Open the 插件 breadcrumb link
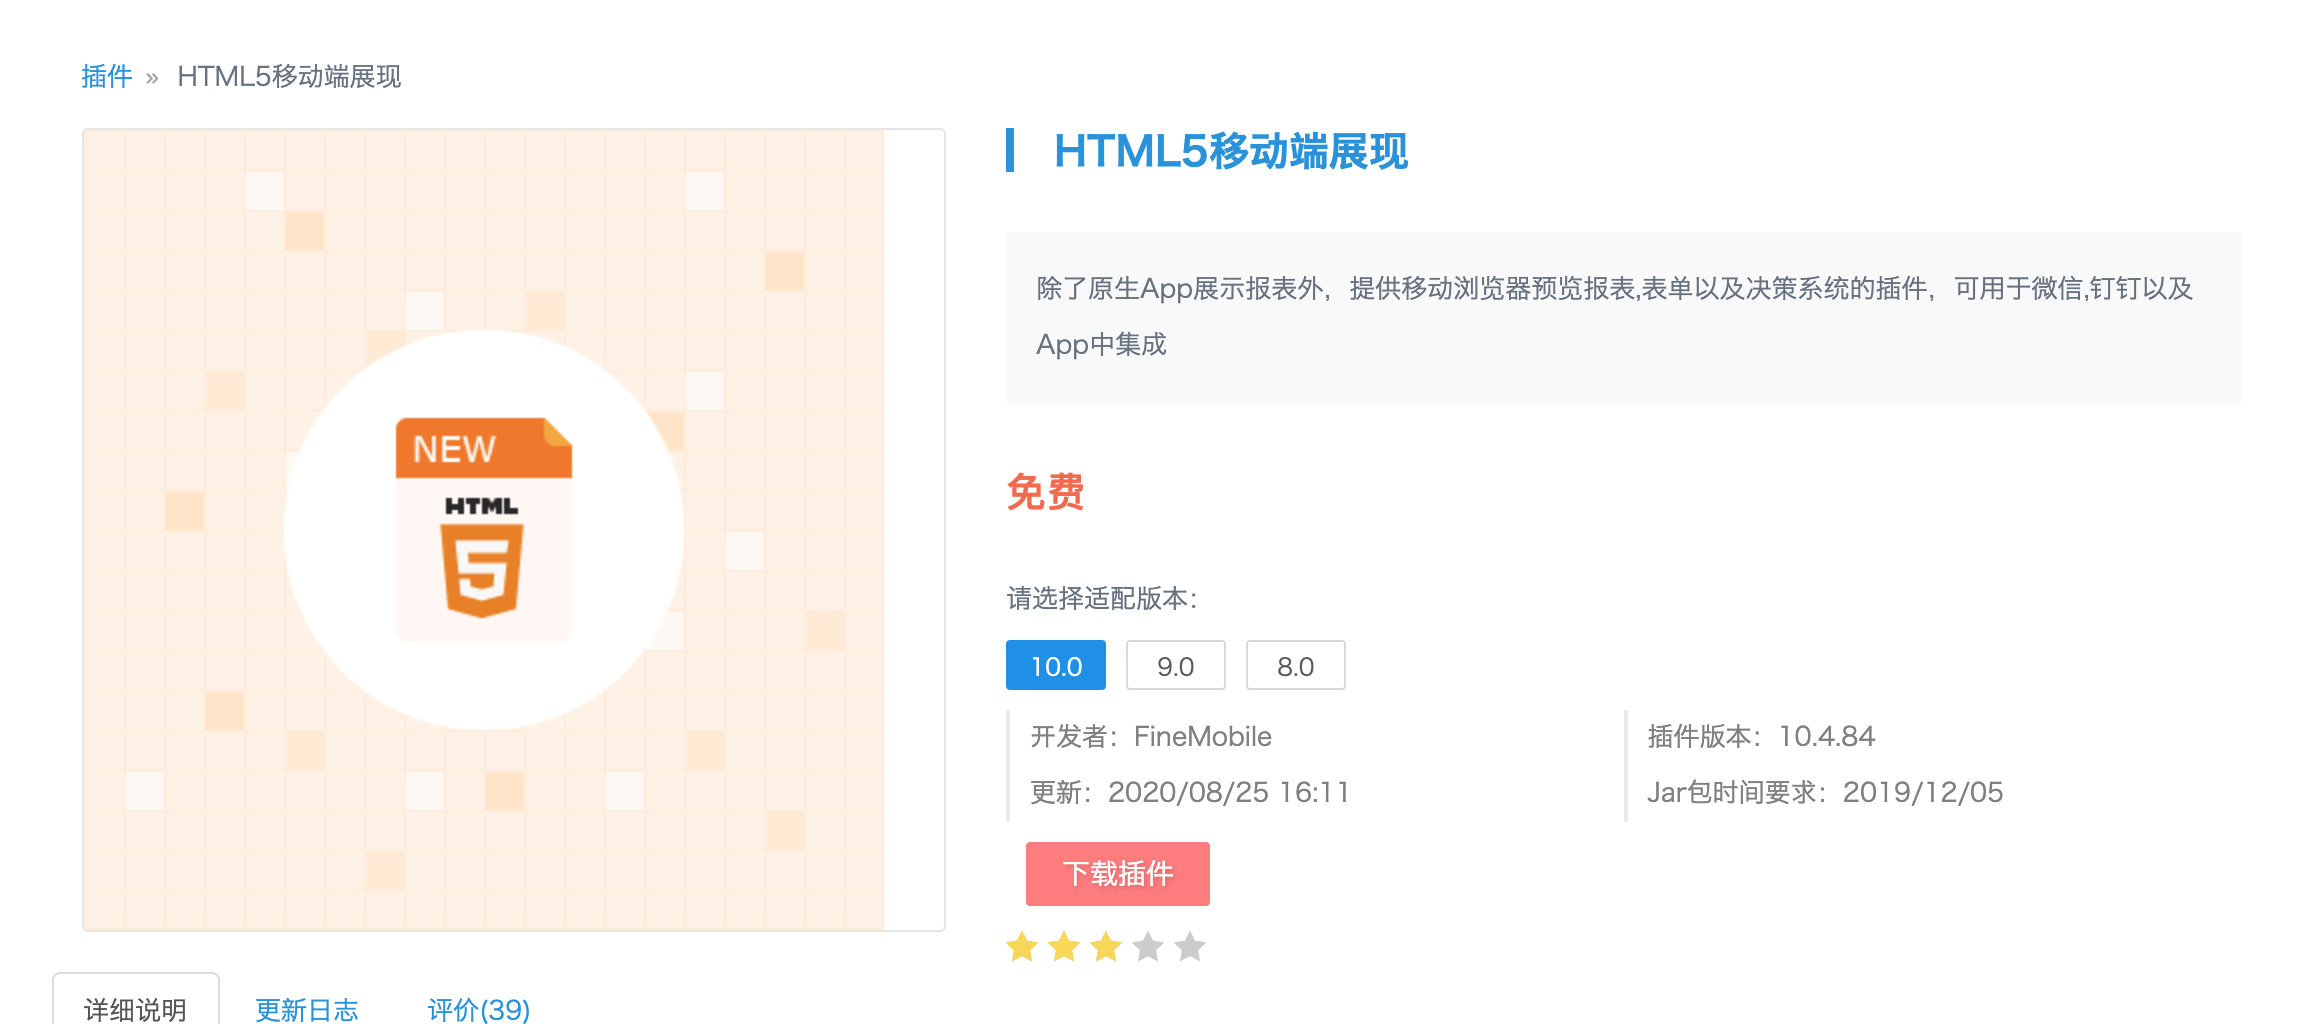Viewport: 2320px width, 1024px height. (107, 76)
